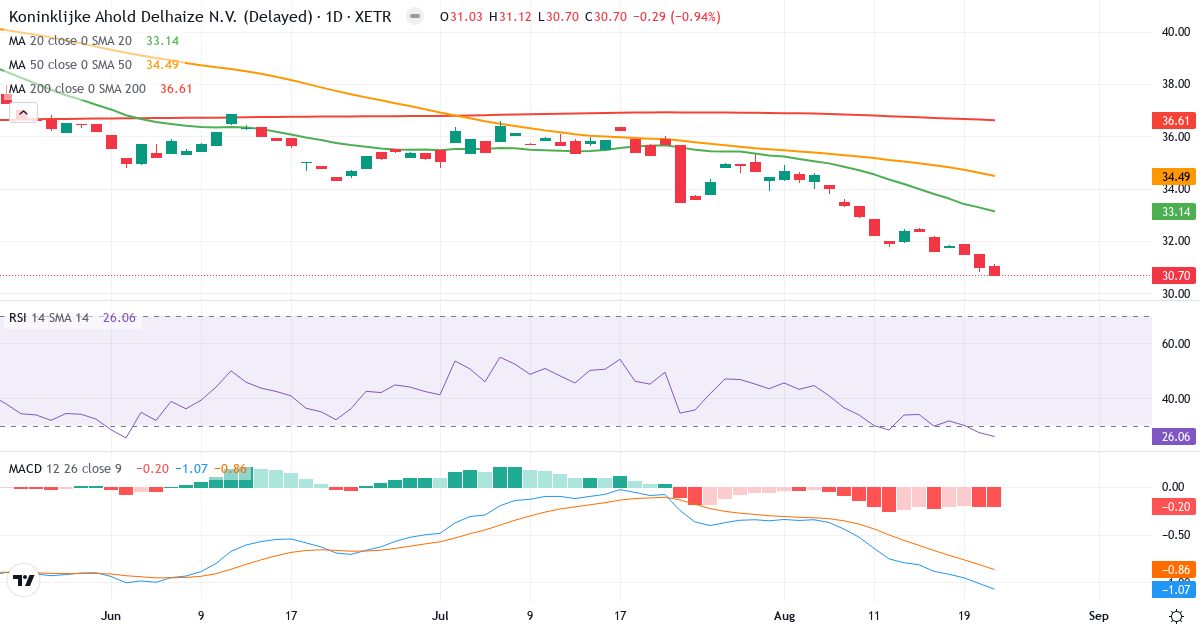Click the -0.86 MACD signal axis label
This screenshot has height=630, width=1200.
point(1175,569)
